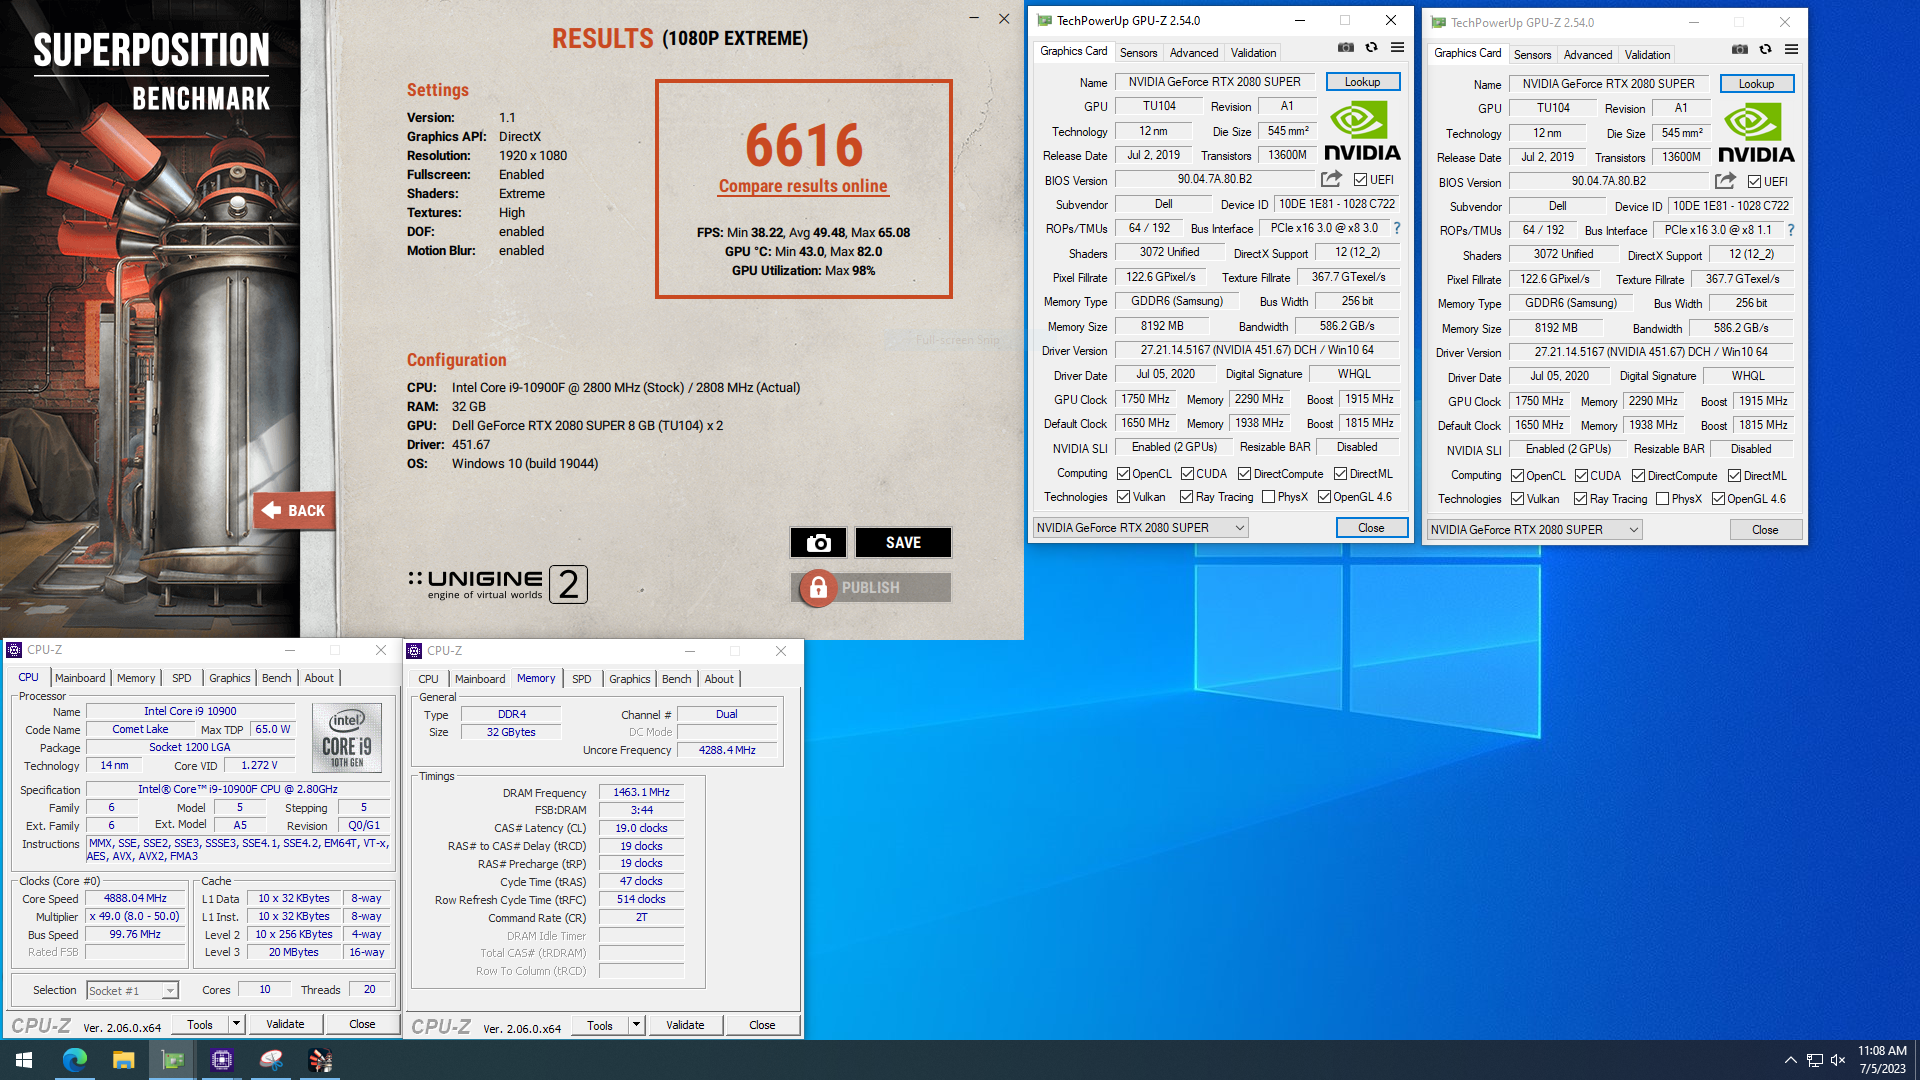The image size is (1920, 1080).
Task: Click Intel Core i9 logo in CPU-Z
Action: coord(347,737)
